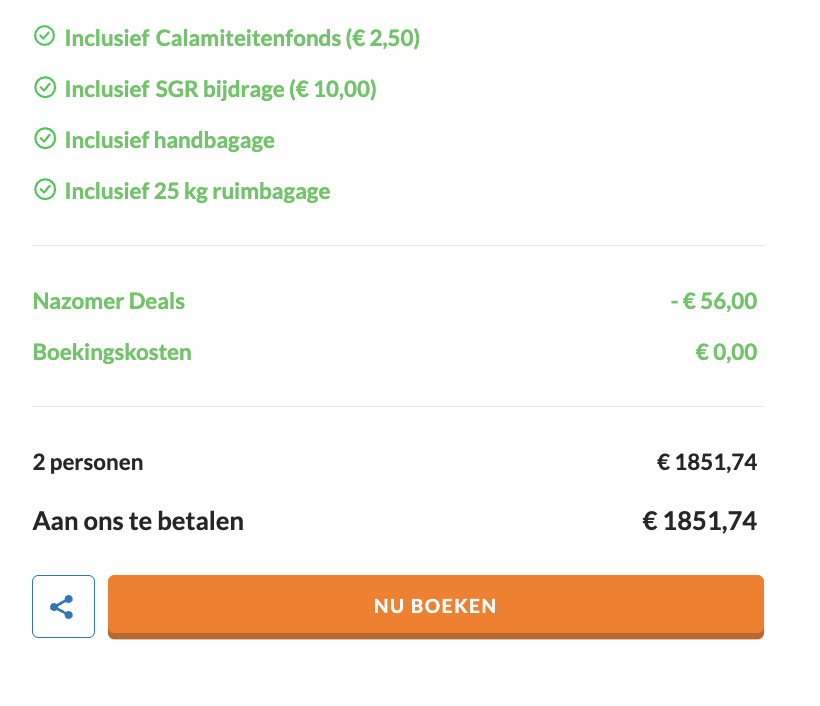Click the Boekingskosten label

tap(112, 352)
